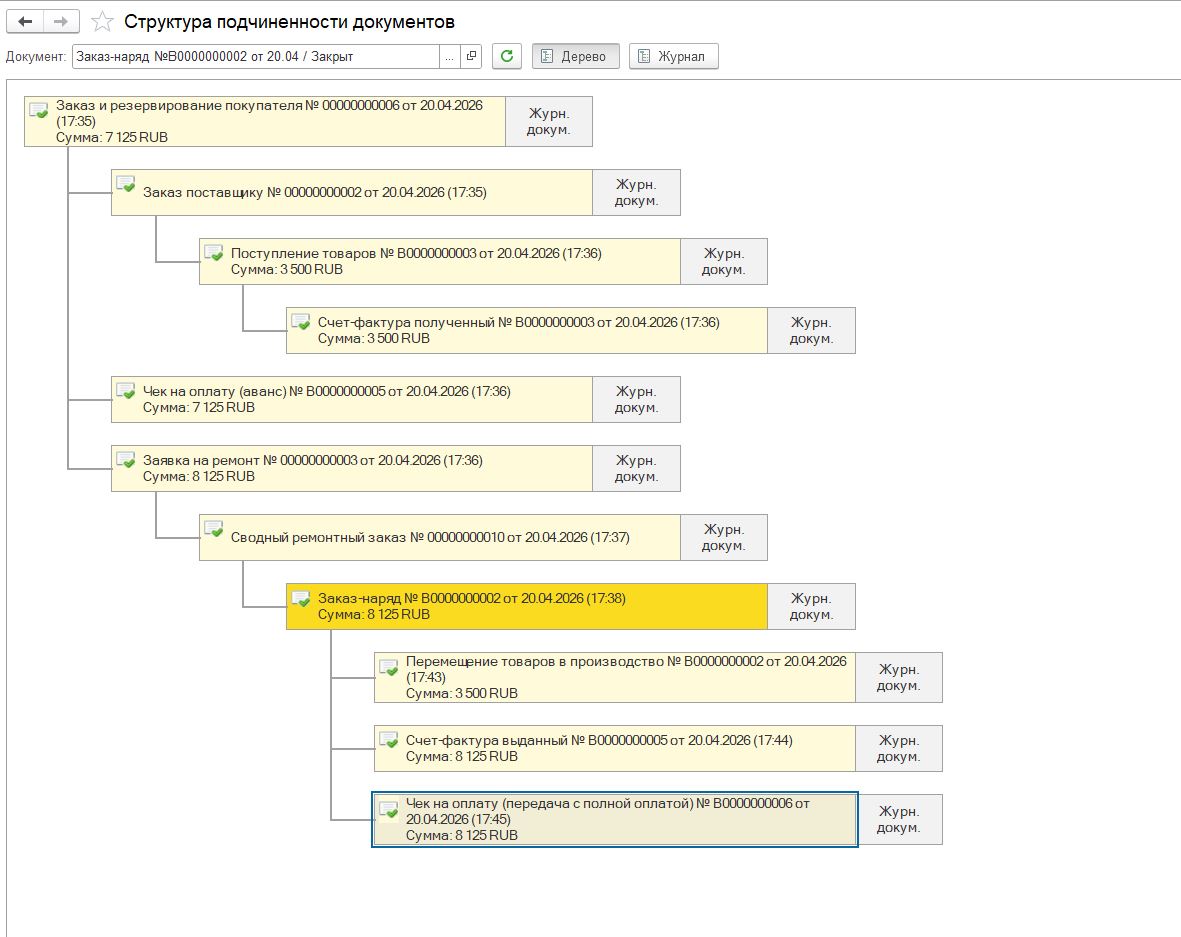This screenshot has height=937, width=1181.
Task: Open Журн. докум. for Чек на оплату (аванс)
Action: point(636,399)
